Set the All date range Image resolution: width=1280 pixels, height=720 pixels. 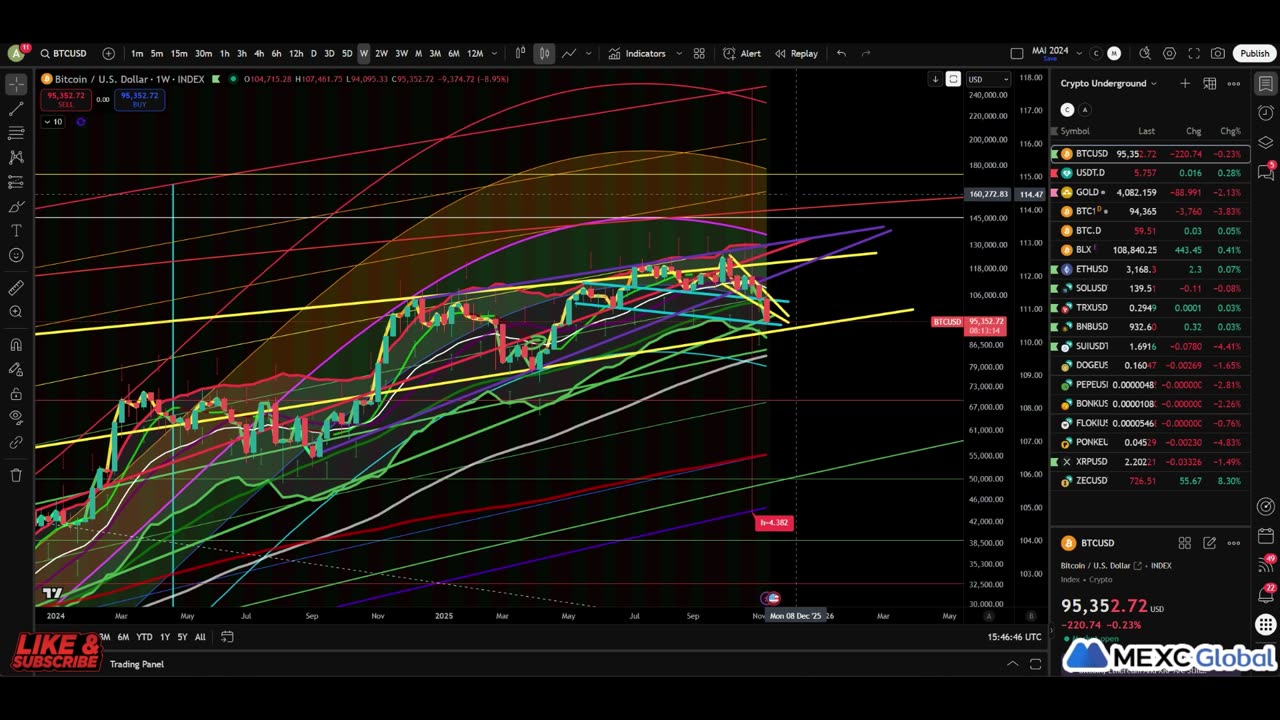click(200, 637)
